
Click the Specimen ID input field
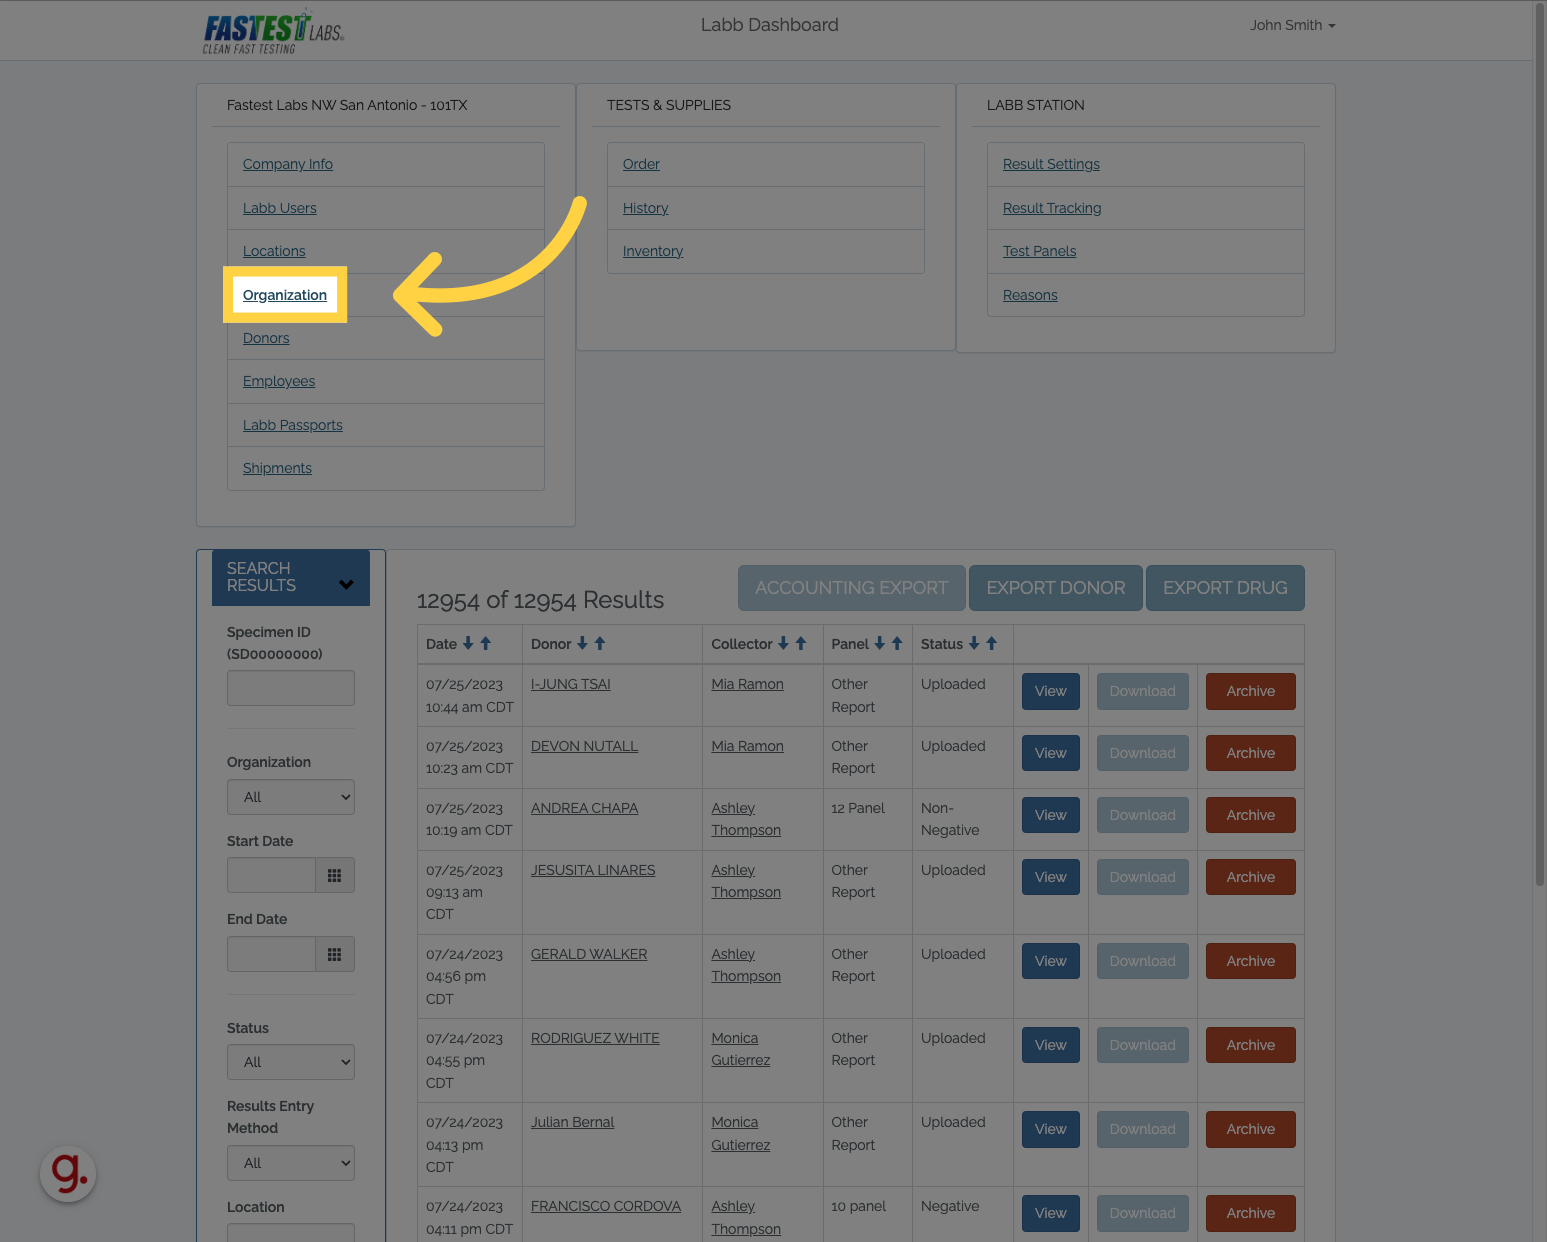(290, 688)
